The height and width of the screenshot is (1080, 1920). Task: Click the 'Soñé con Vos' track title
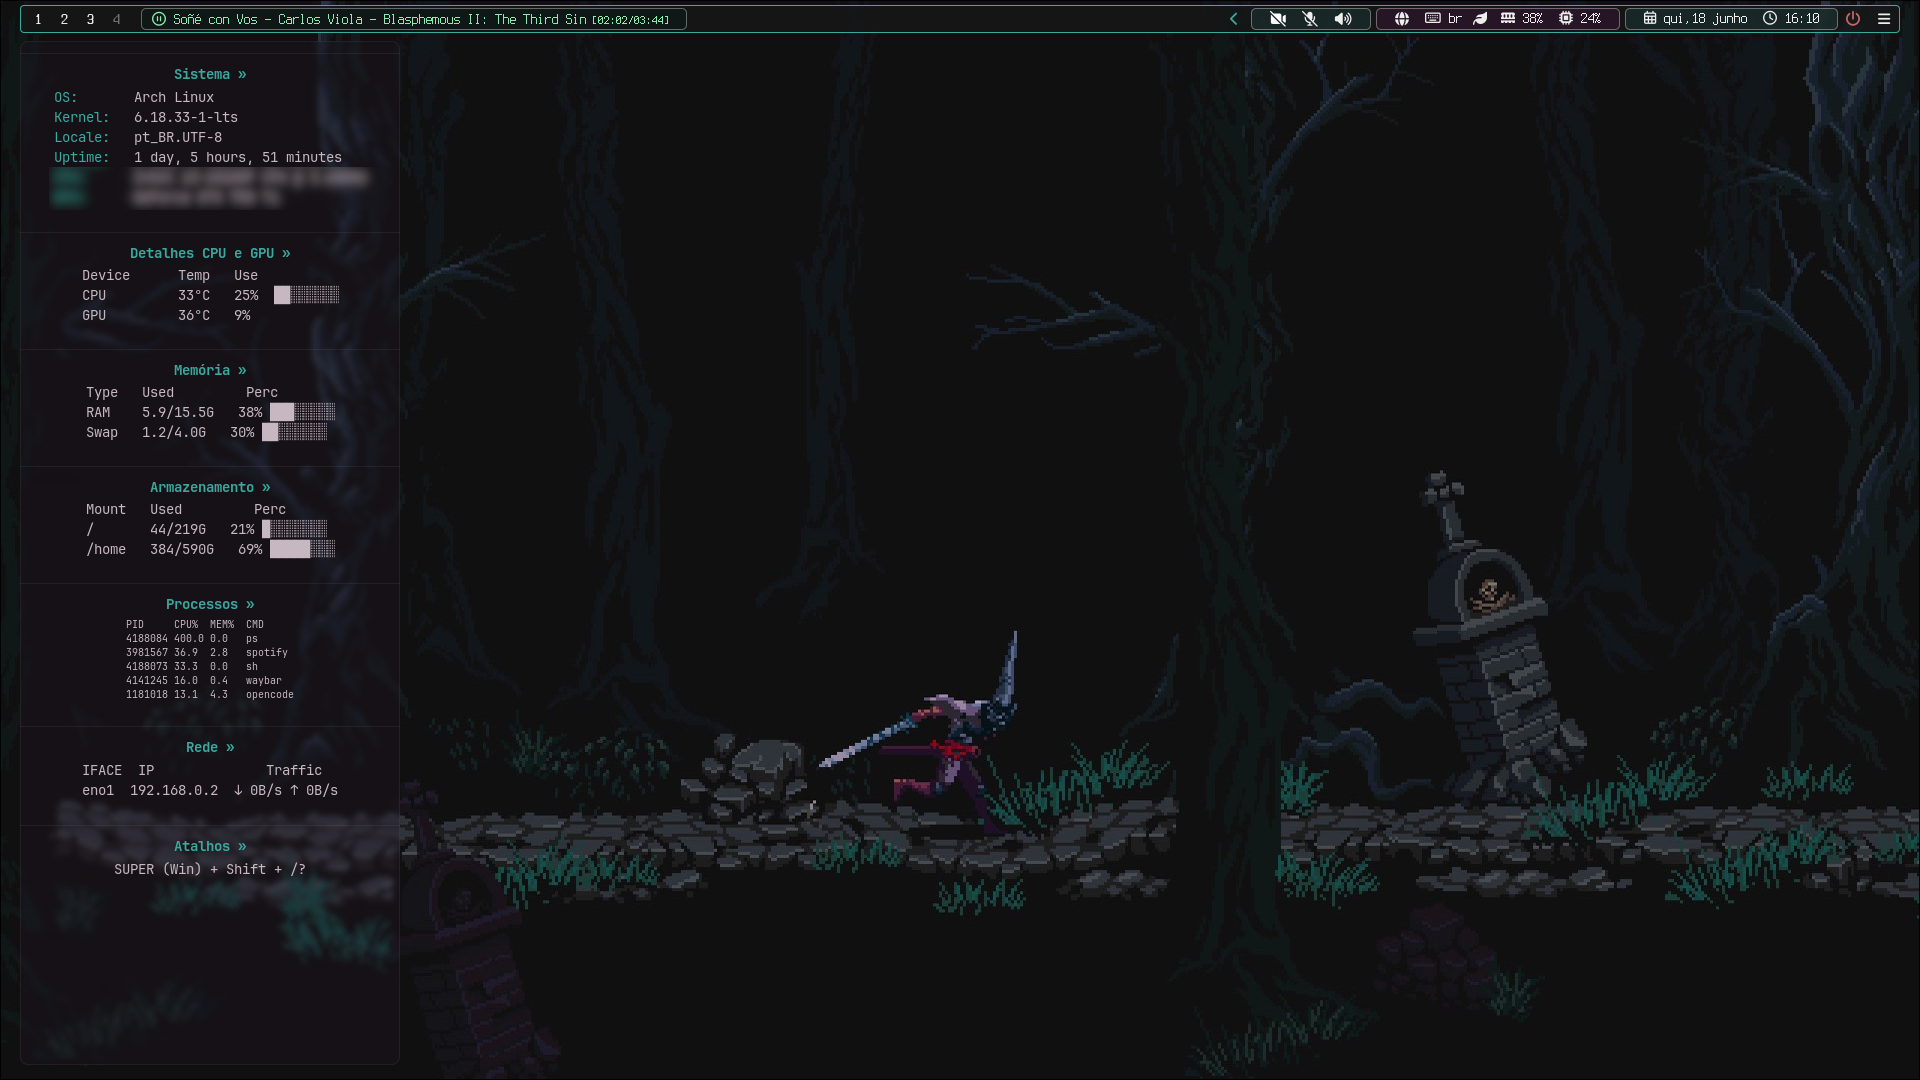(x=215, y=19)
